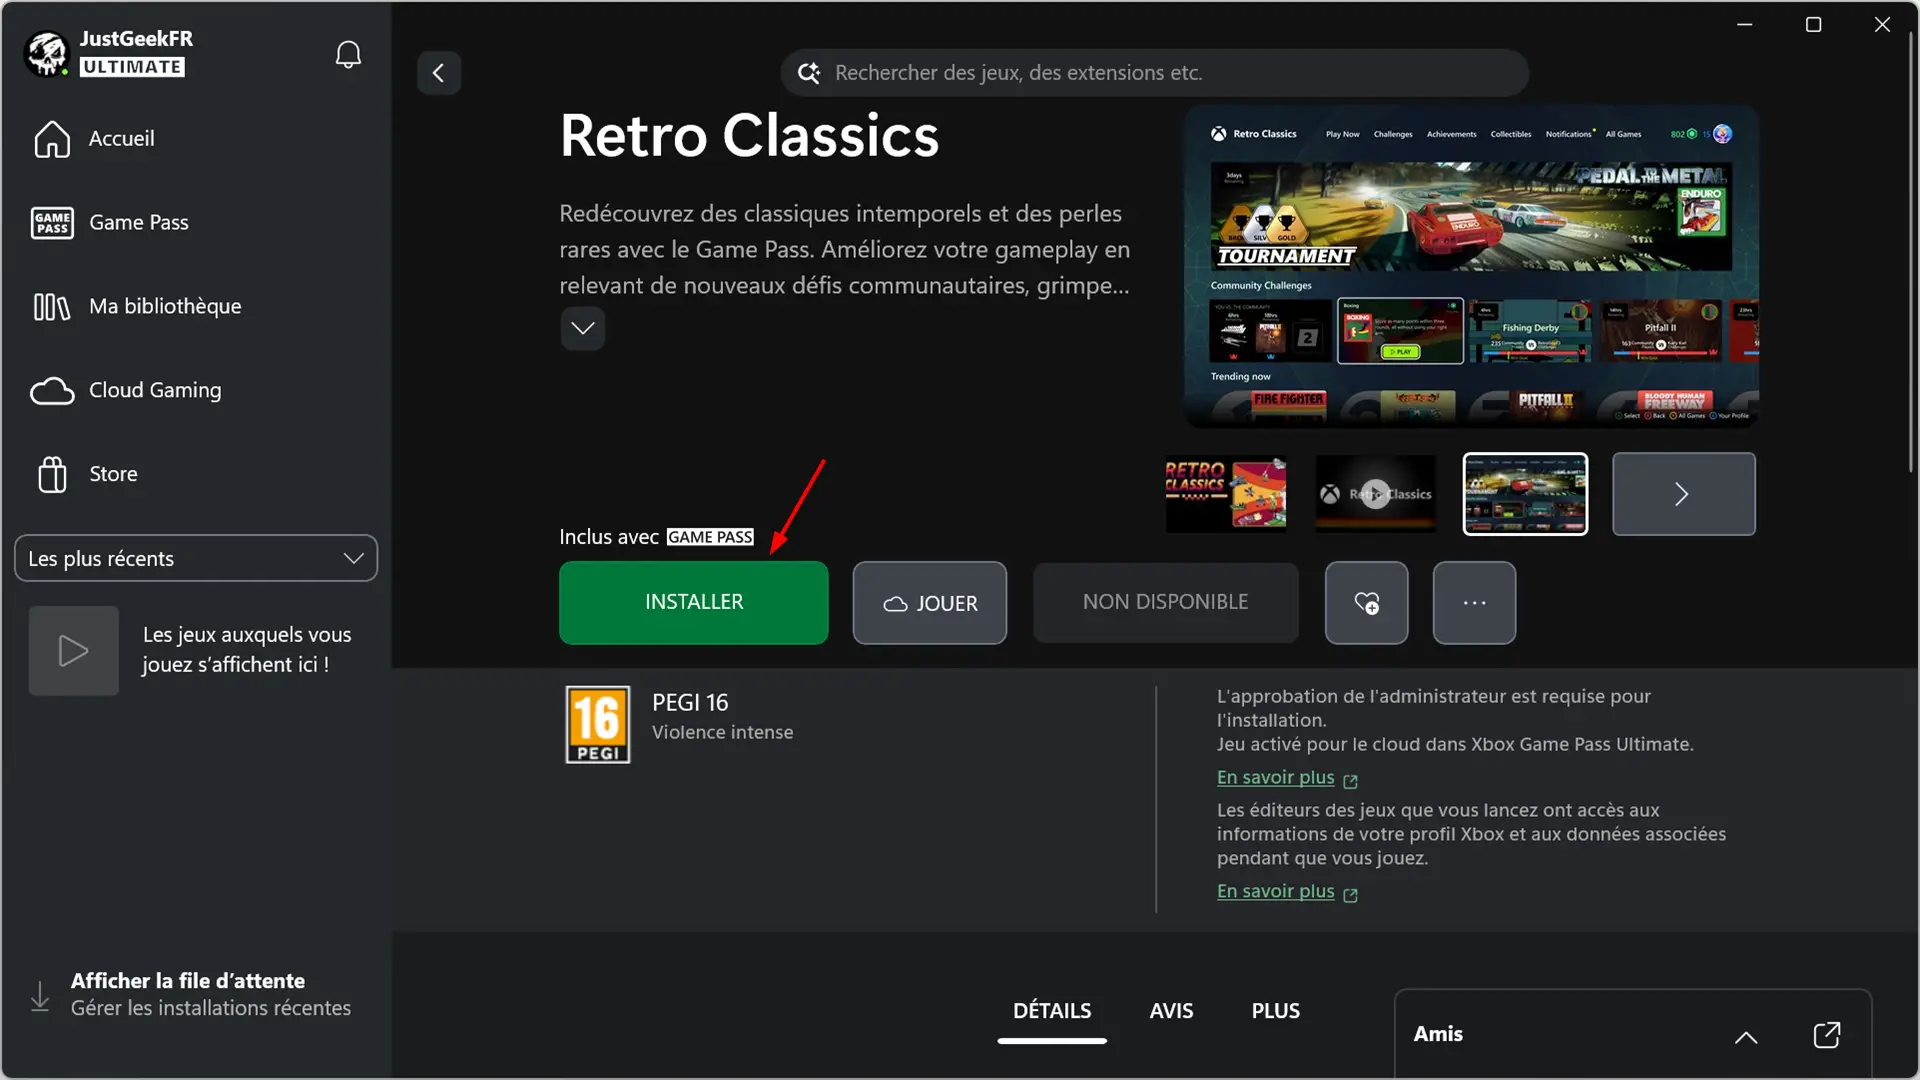This screenshot has height=1080, width=1920.
Task: Expand the Amis panel chevron
Action: tap(1746, 1037)
